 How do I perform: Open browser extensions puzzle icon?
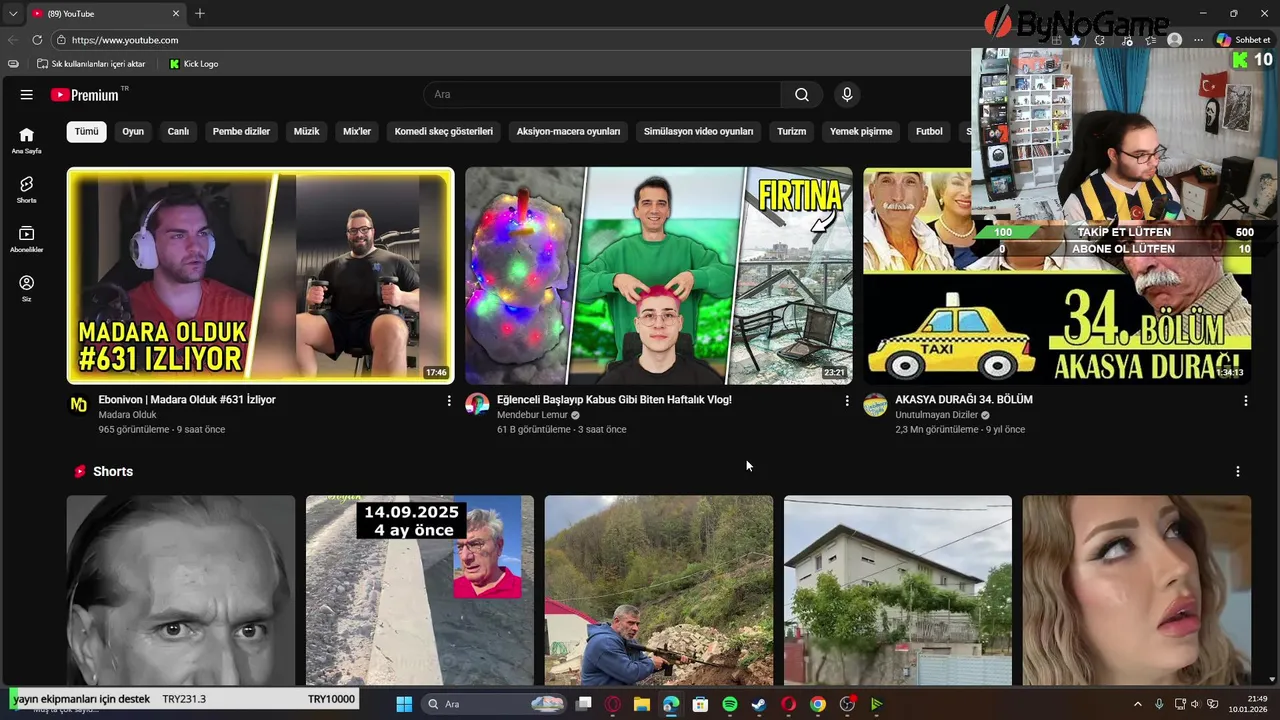pyautogui.click(x=1100, y=40)
